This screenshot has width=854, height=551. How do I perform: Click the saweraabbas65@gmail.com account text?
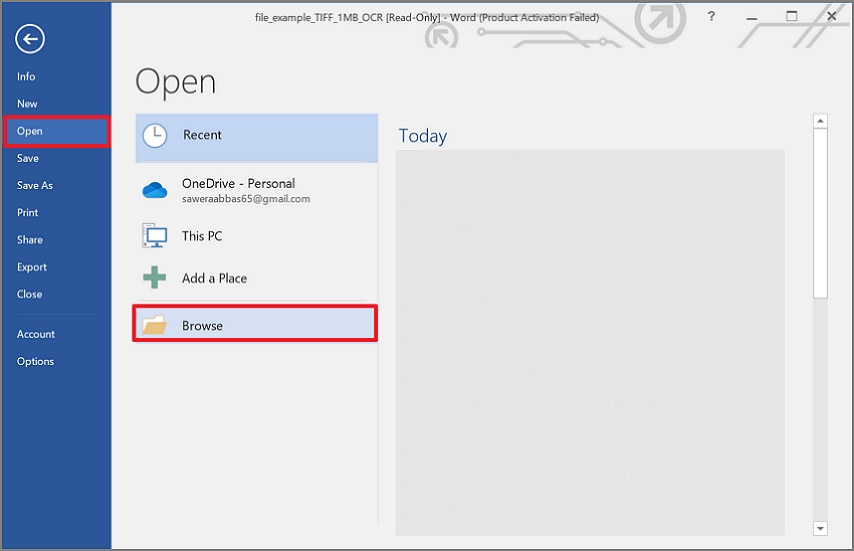tap(246, 199)
